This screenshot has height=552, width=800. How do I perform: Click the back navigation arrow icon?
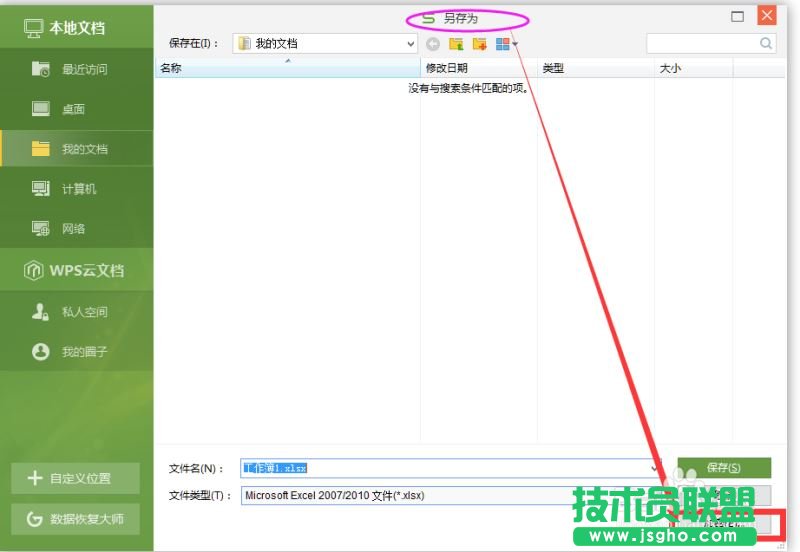(x=433, y=44)
